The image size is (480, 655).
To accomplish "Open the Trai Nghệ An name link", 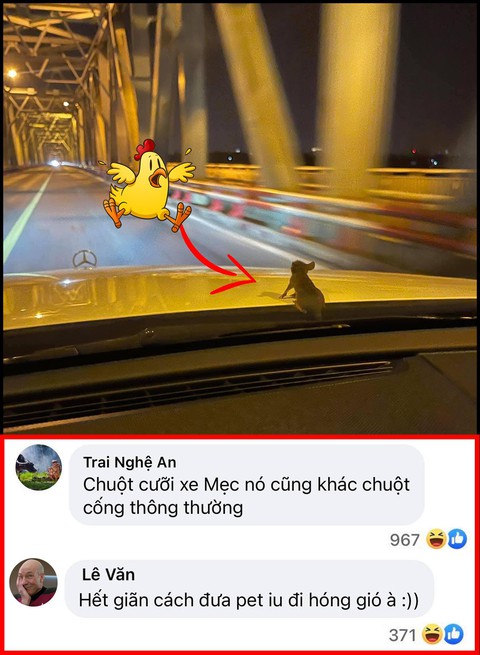I will click(x=130, y=462).
